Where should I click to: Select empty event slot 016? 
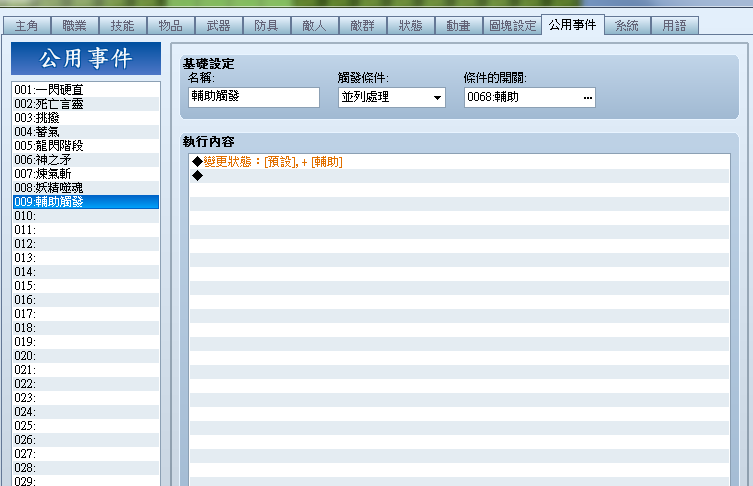pyautogui.click(x=86, y=300)
